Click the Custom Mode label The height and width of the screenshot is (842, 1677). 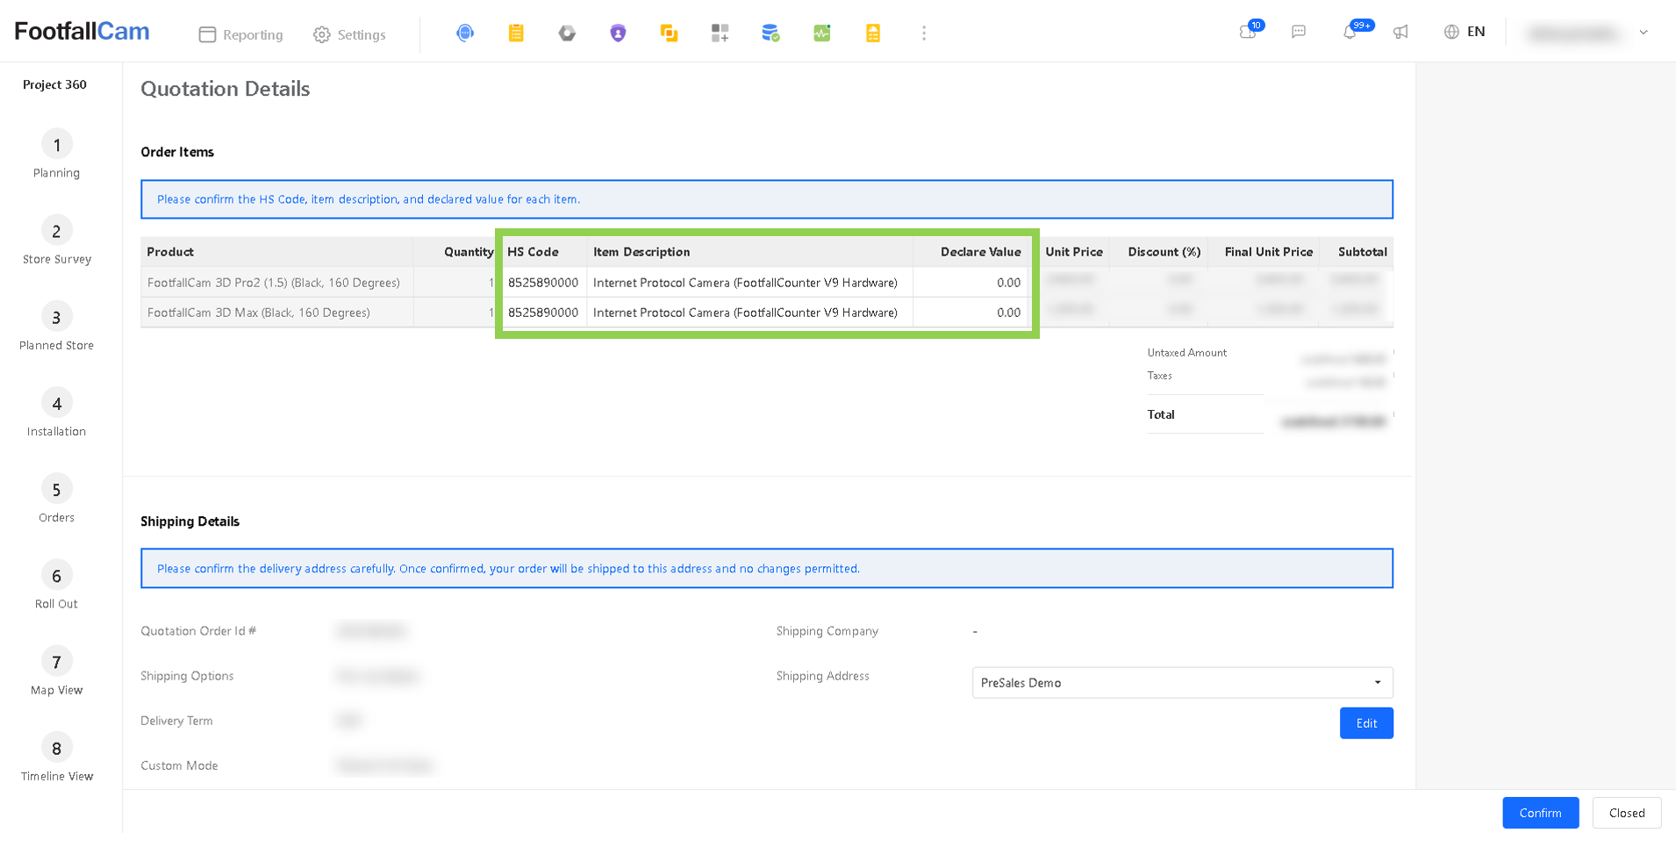(x=179, y=766)
